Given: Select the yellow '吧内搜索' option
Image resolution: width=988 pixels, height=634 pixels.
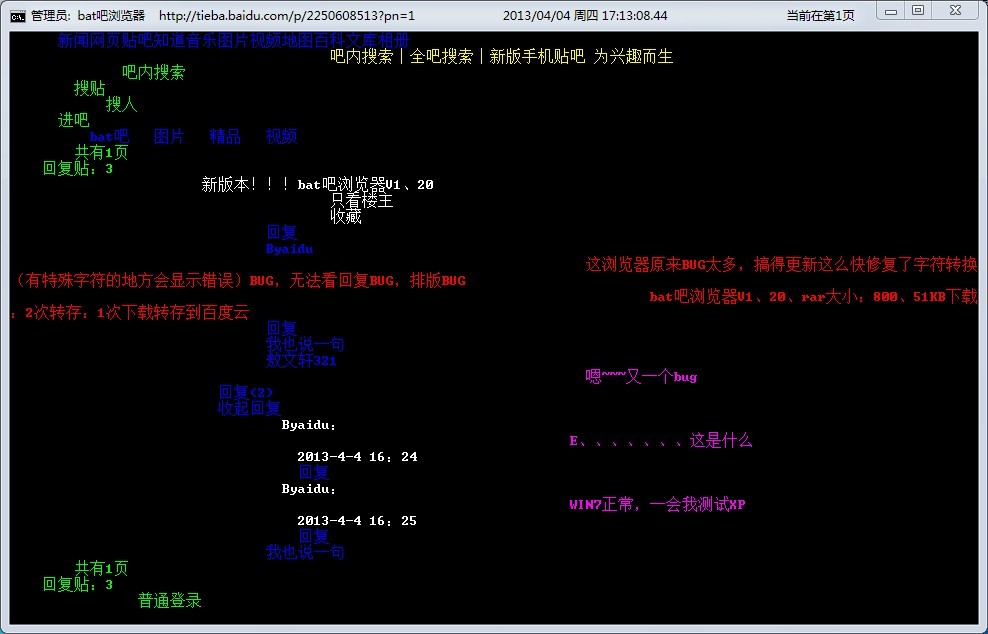Looking at the screenshot, I should point(362,57).
